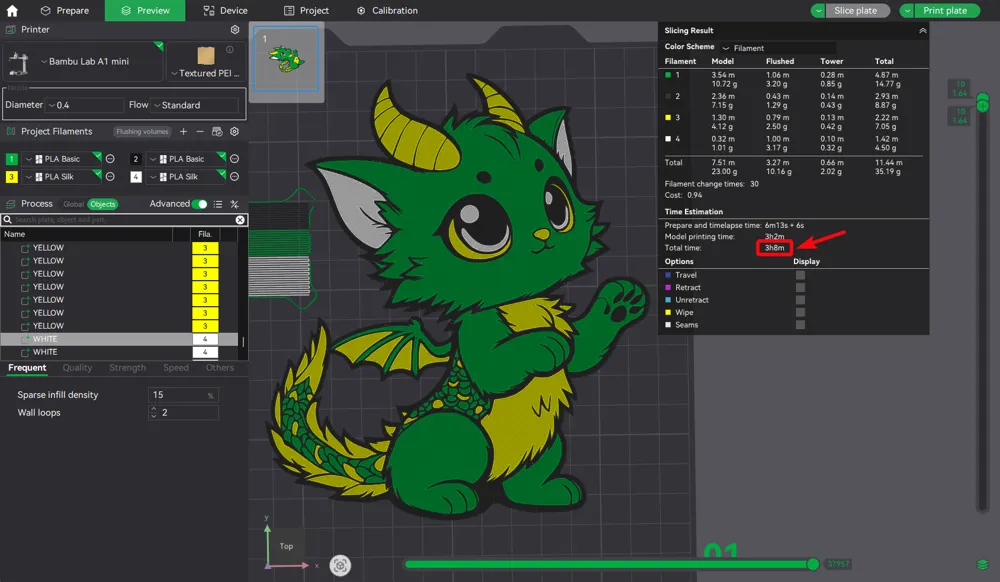Click the vertical layer slider top handle

coord(983,99)
